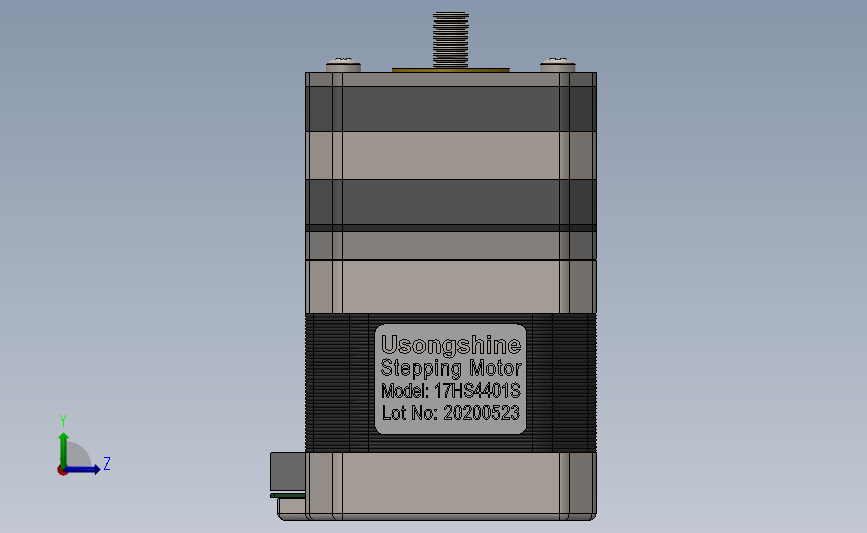Select the 'Usongshine' text on motor label

451,346
